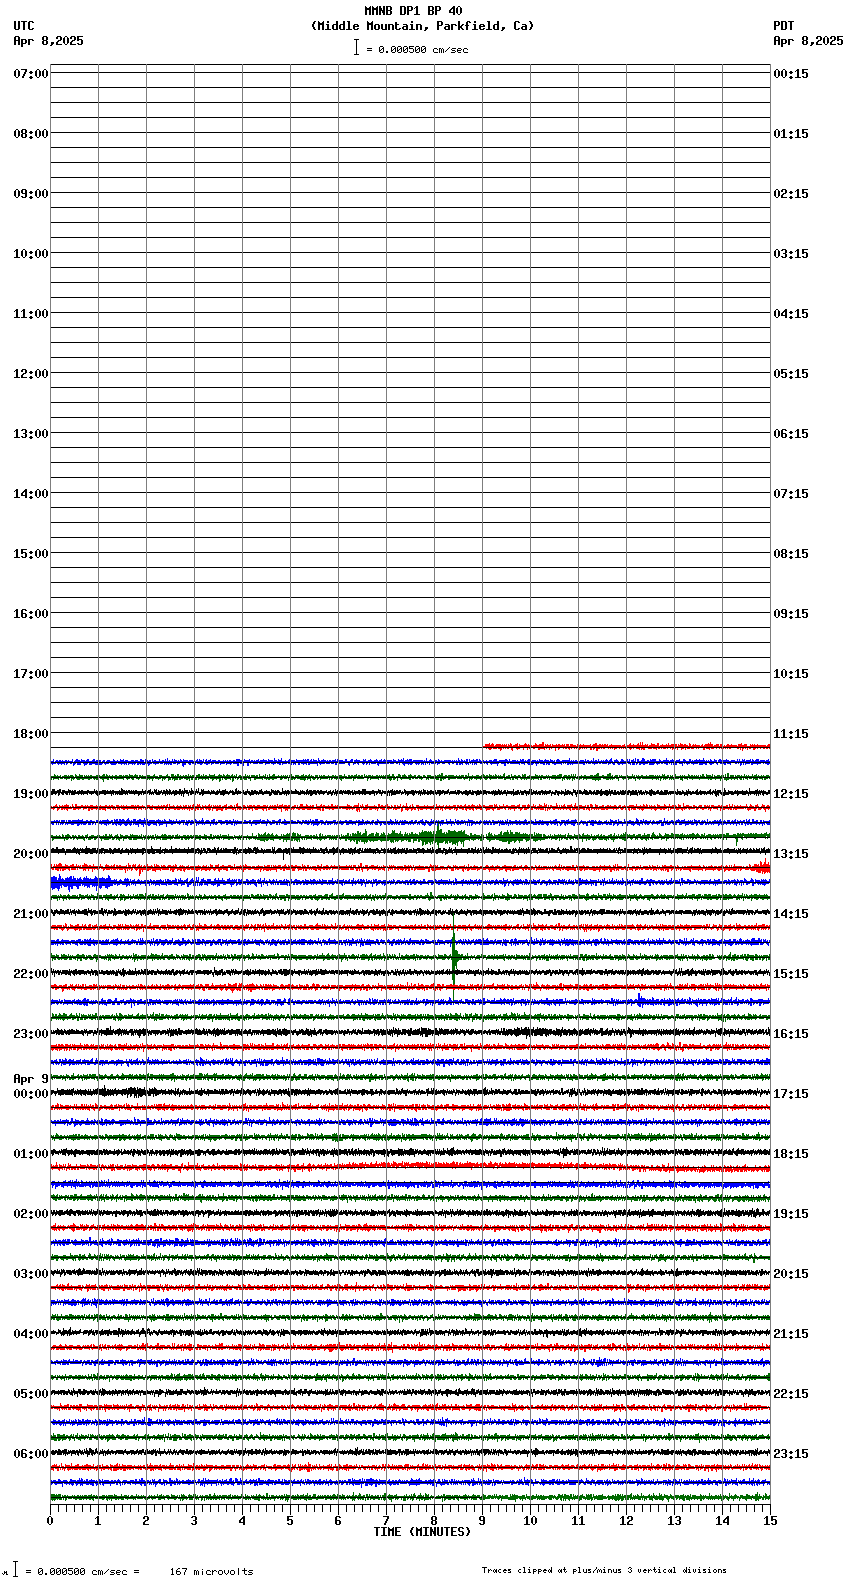Select the '22:00' UTC time label
The width and height of the screenshot is (850, 1584).
click(x=31, y=974)
